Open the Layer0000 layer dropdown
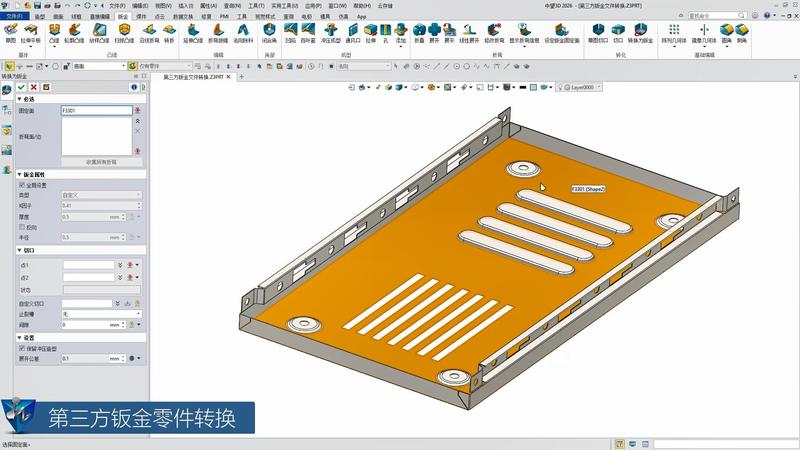The width and height of the screenshot is (800, 450). point(584,87)
